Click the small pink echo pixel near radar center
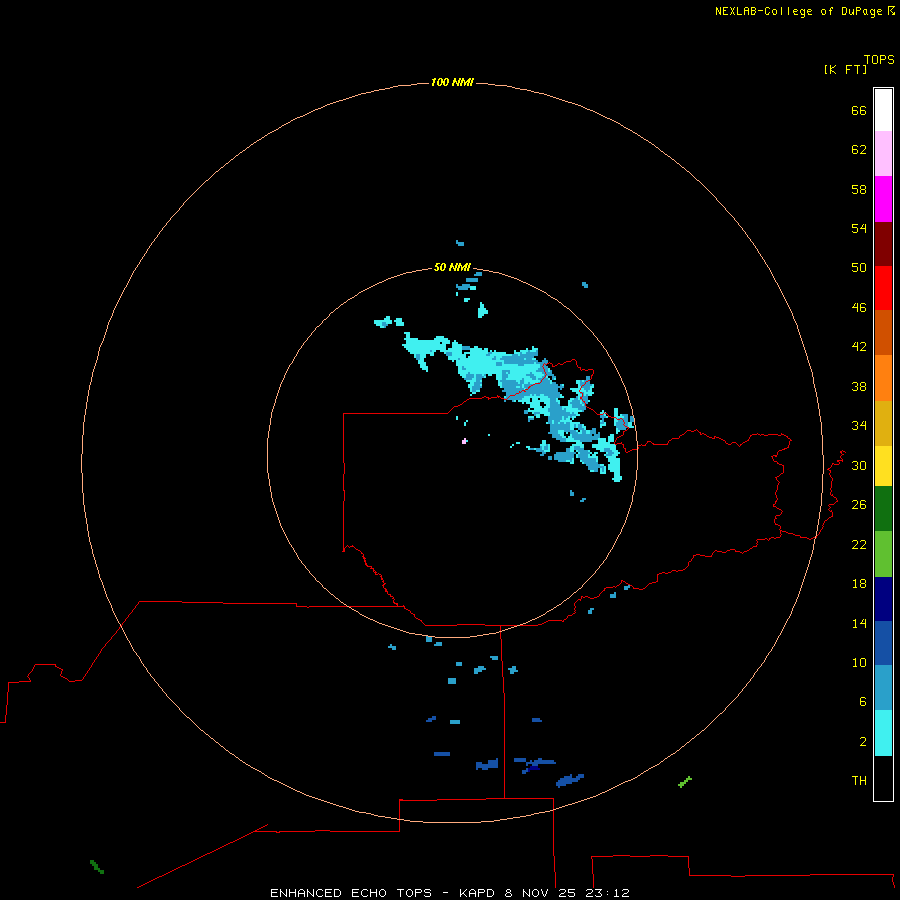This screenshot has width=900, height=900. coord(464,441)
